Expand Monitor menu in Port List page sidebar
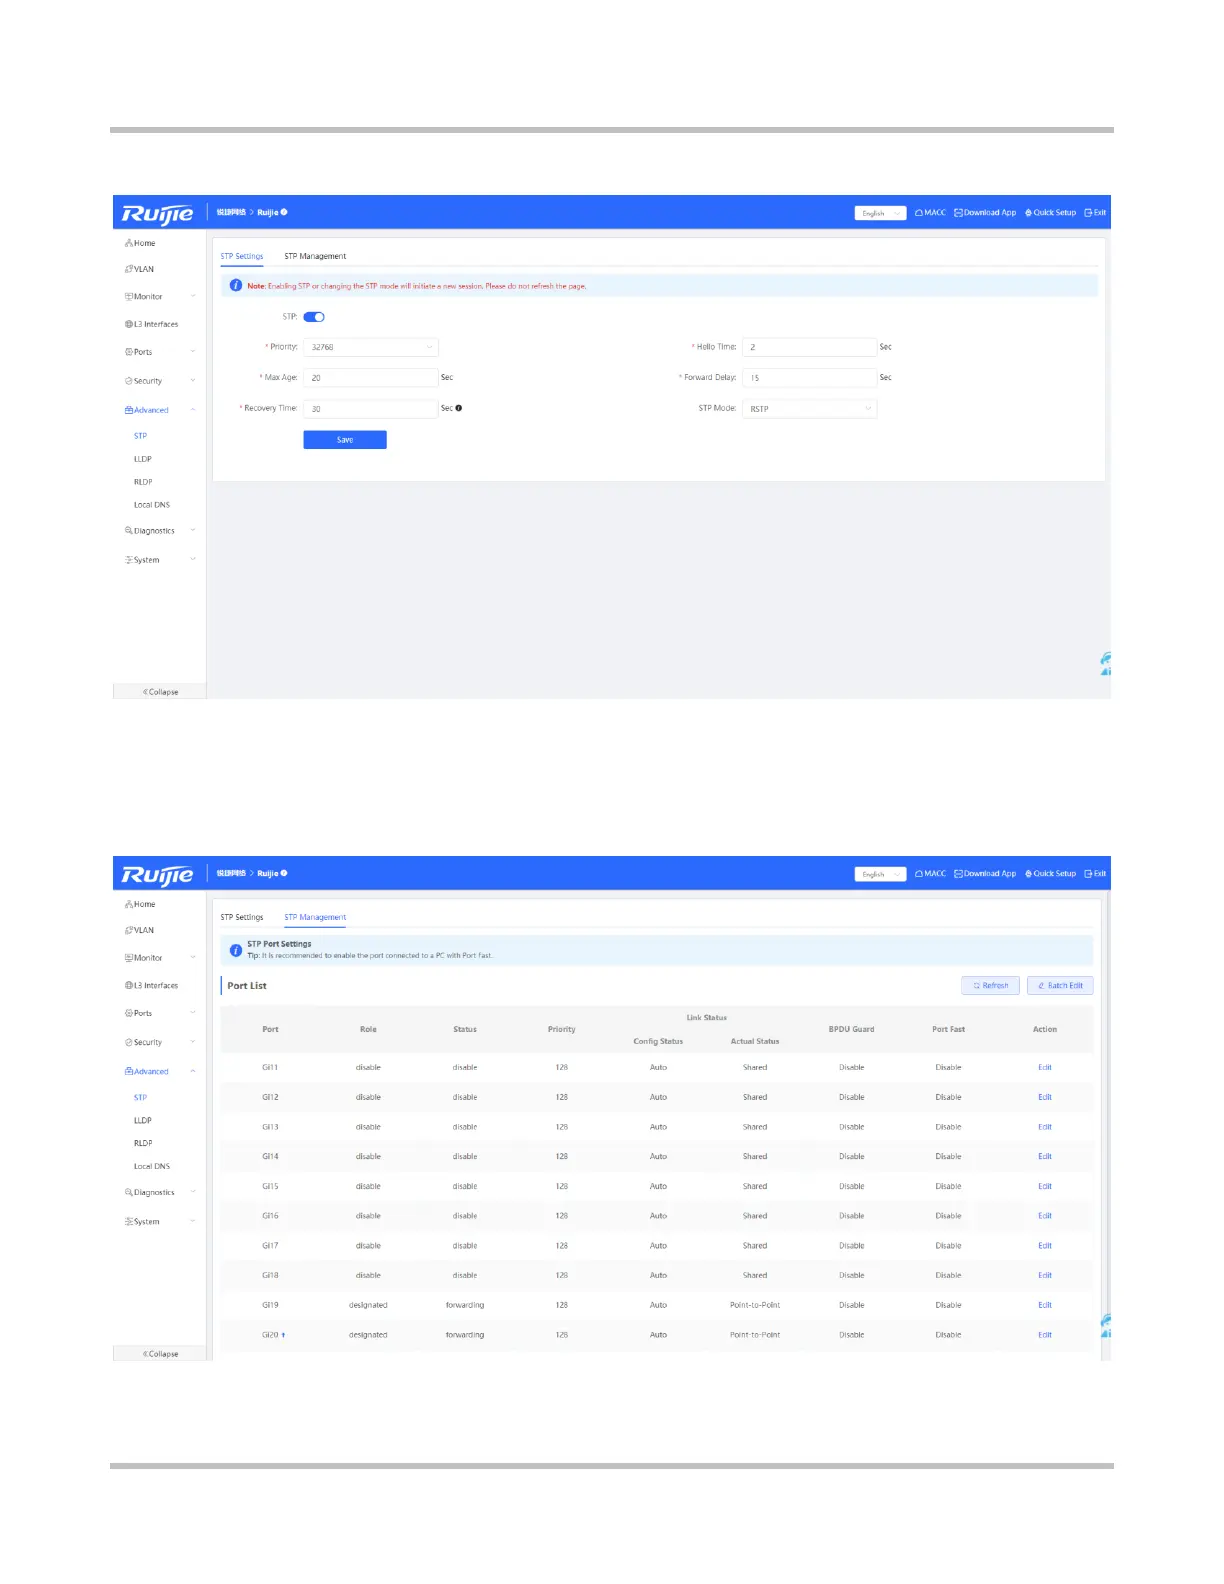1224x1584 pixels. pos(159,958)
